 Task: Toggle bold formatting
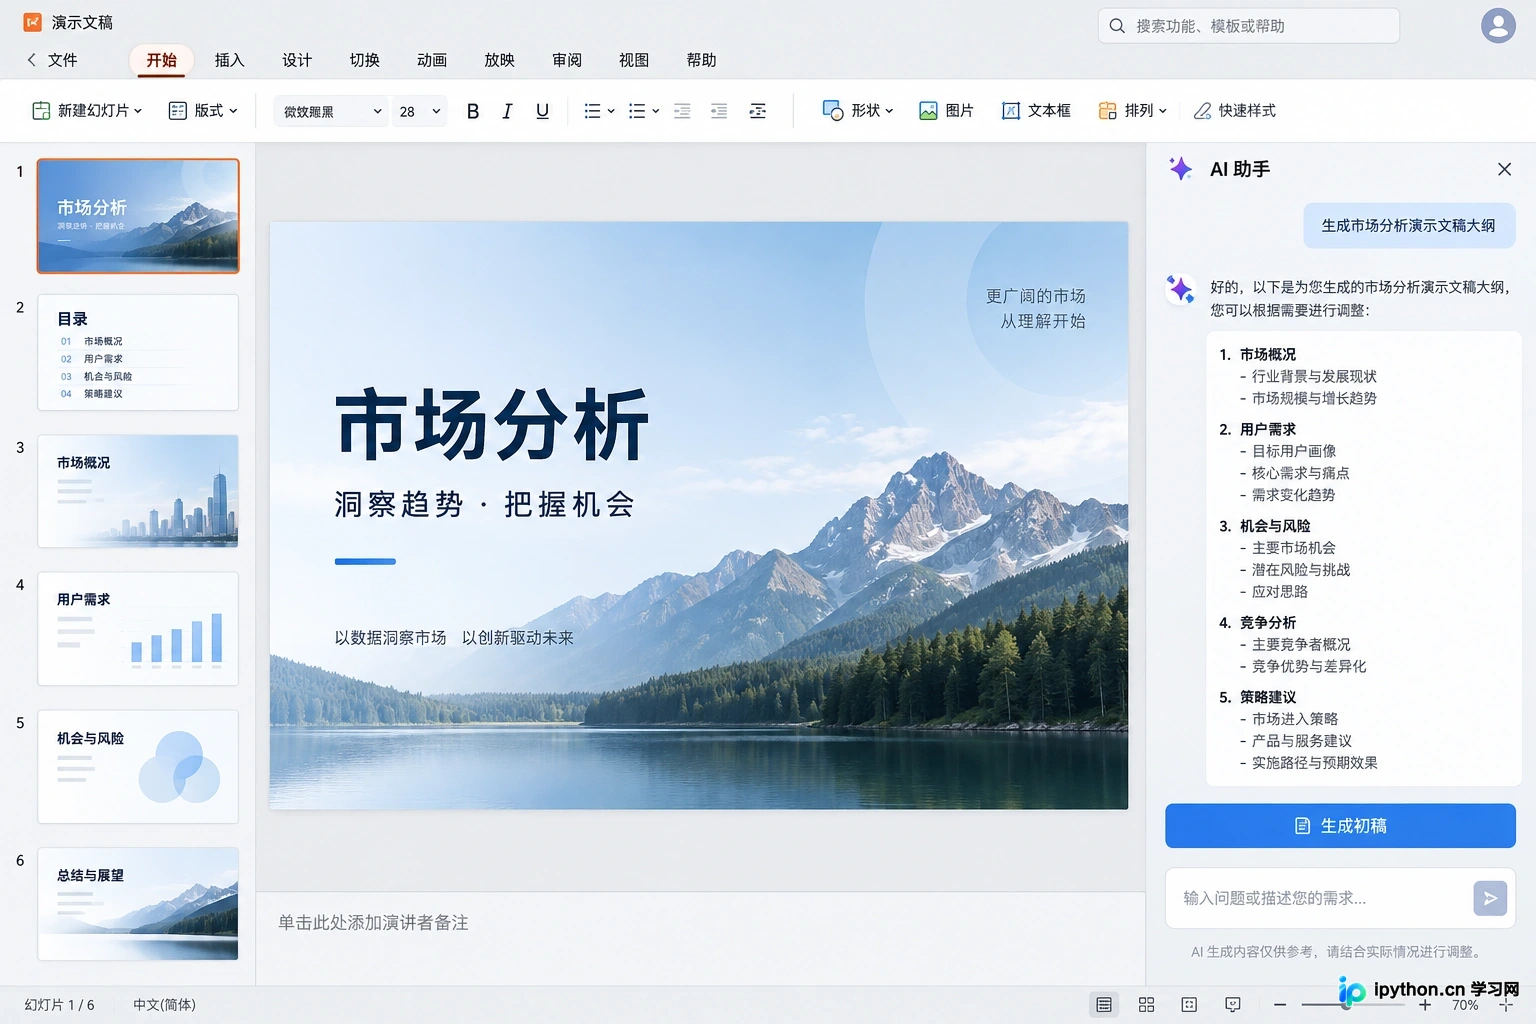473,111
